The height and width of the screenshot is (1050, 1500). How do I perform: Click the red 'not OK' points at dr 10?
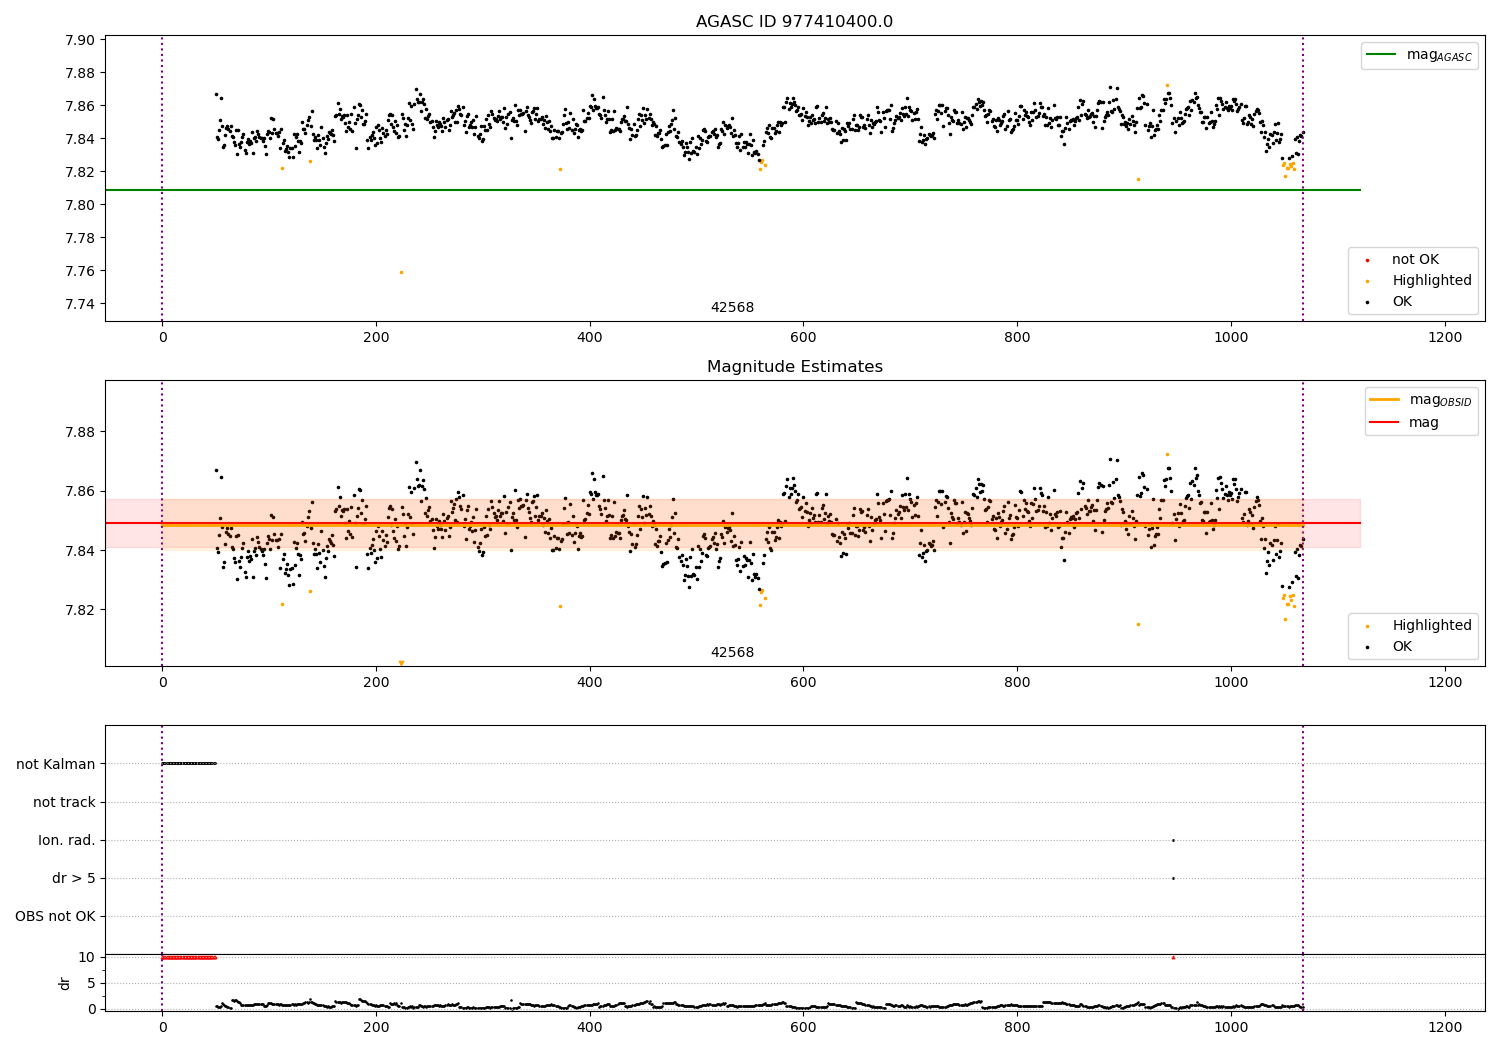click(189, 957)
